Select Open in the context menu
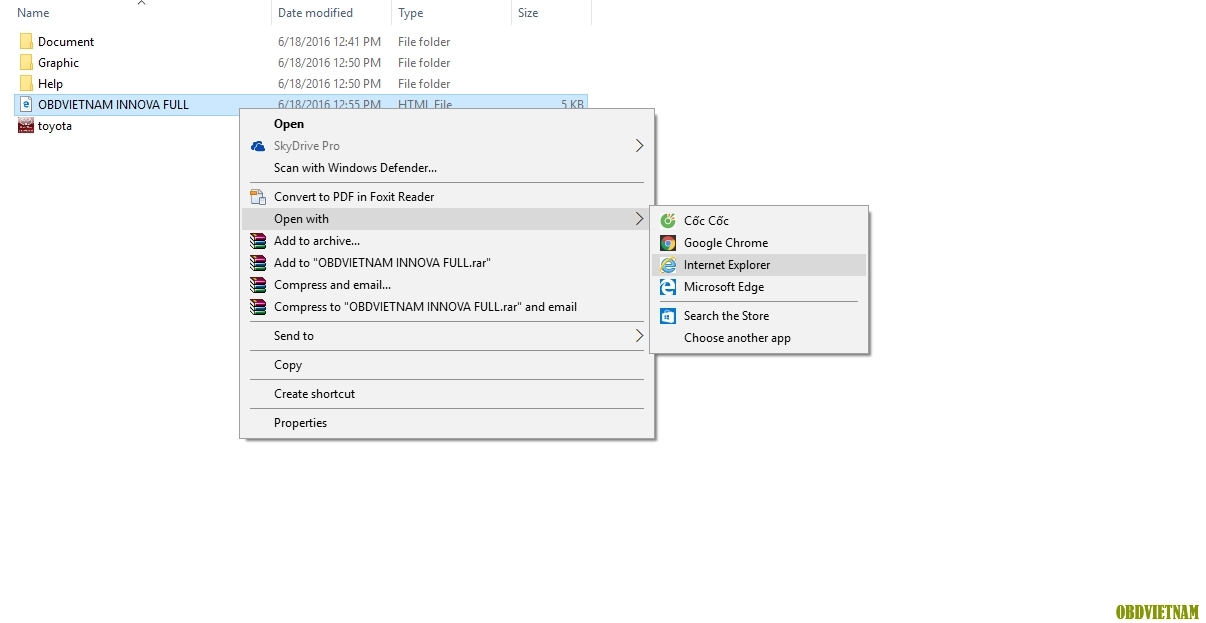This screenshot has width=1206, height=623. click(x=447, y=124)
